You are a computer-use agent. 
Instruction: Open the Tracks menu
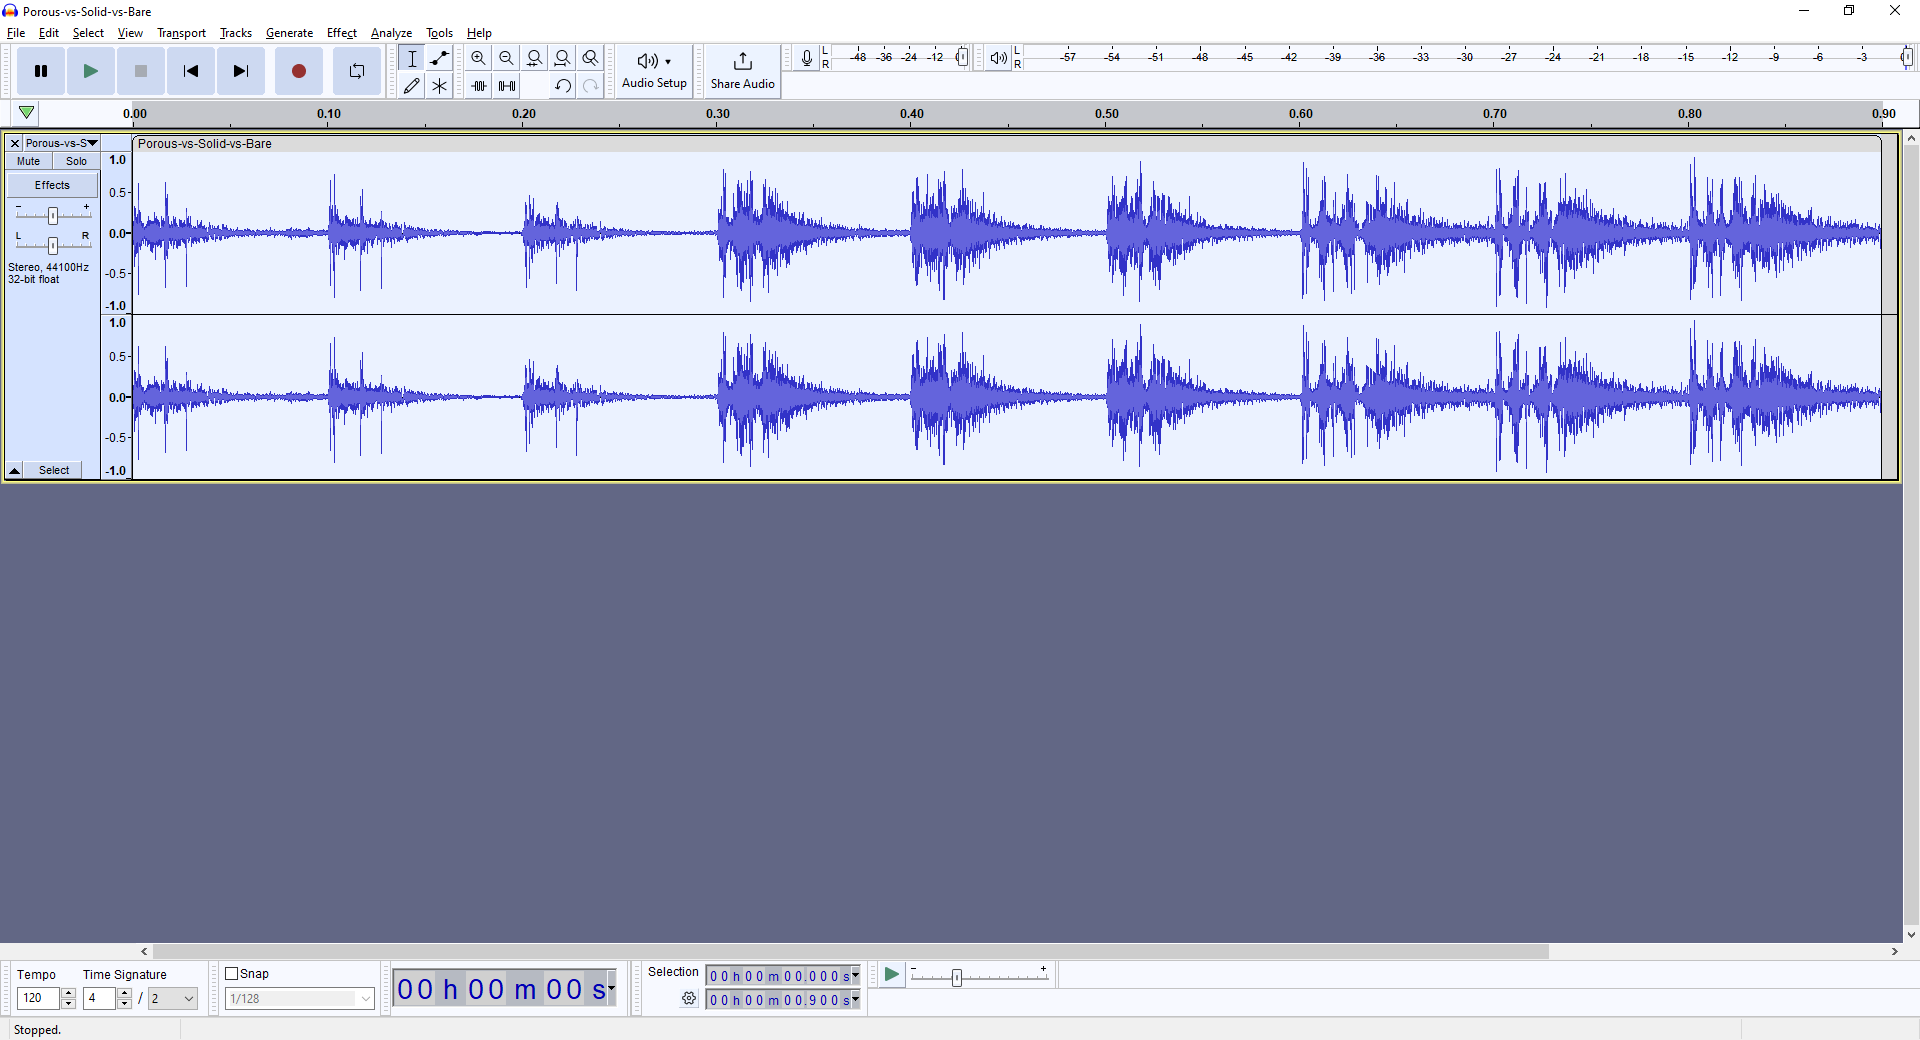click(x=236, y=33)
